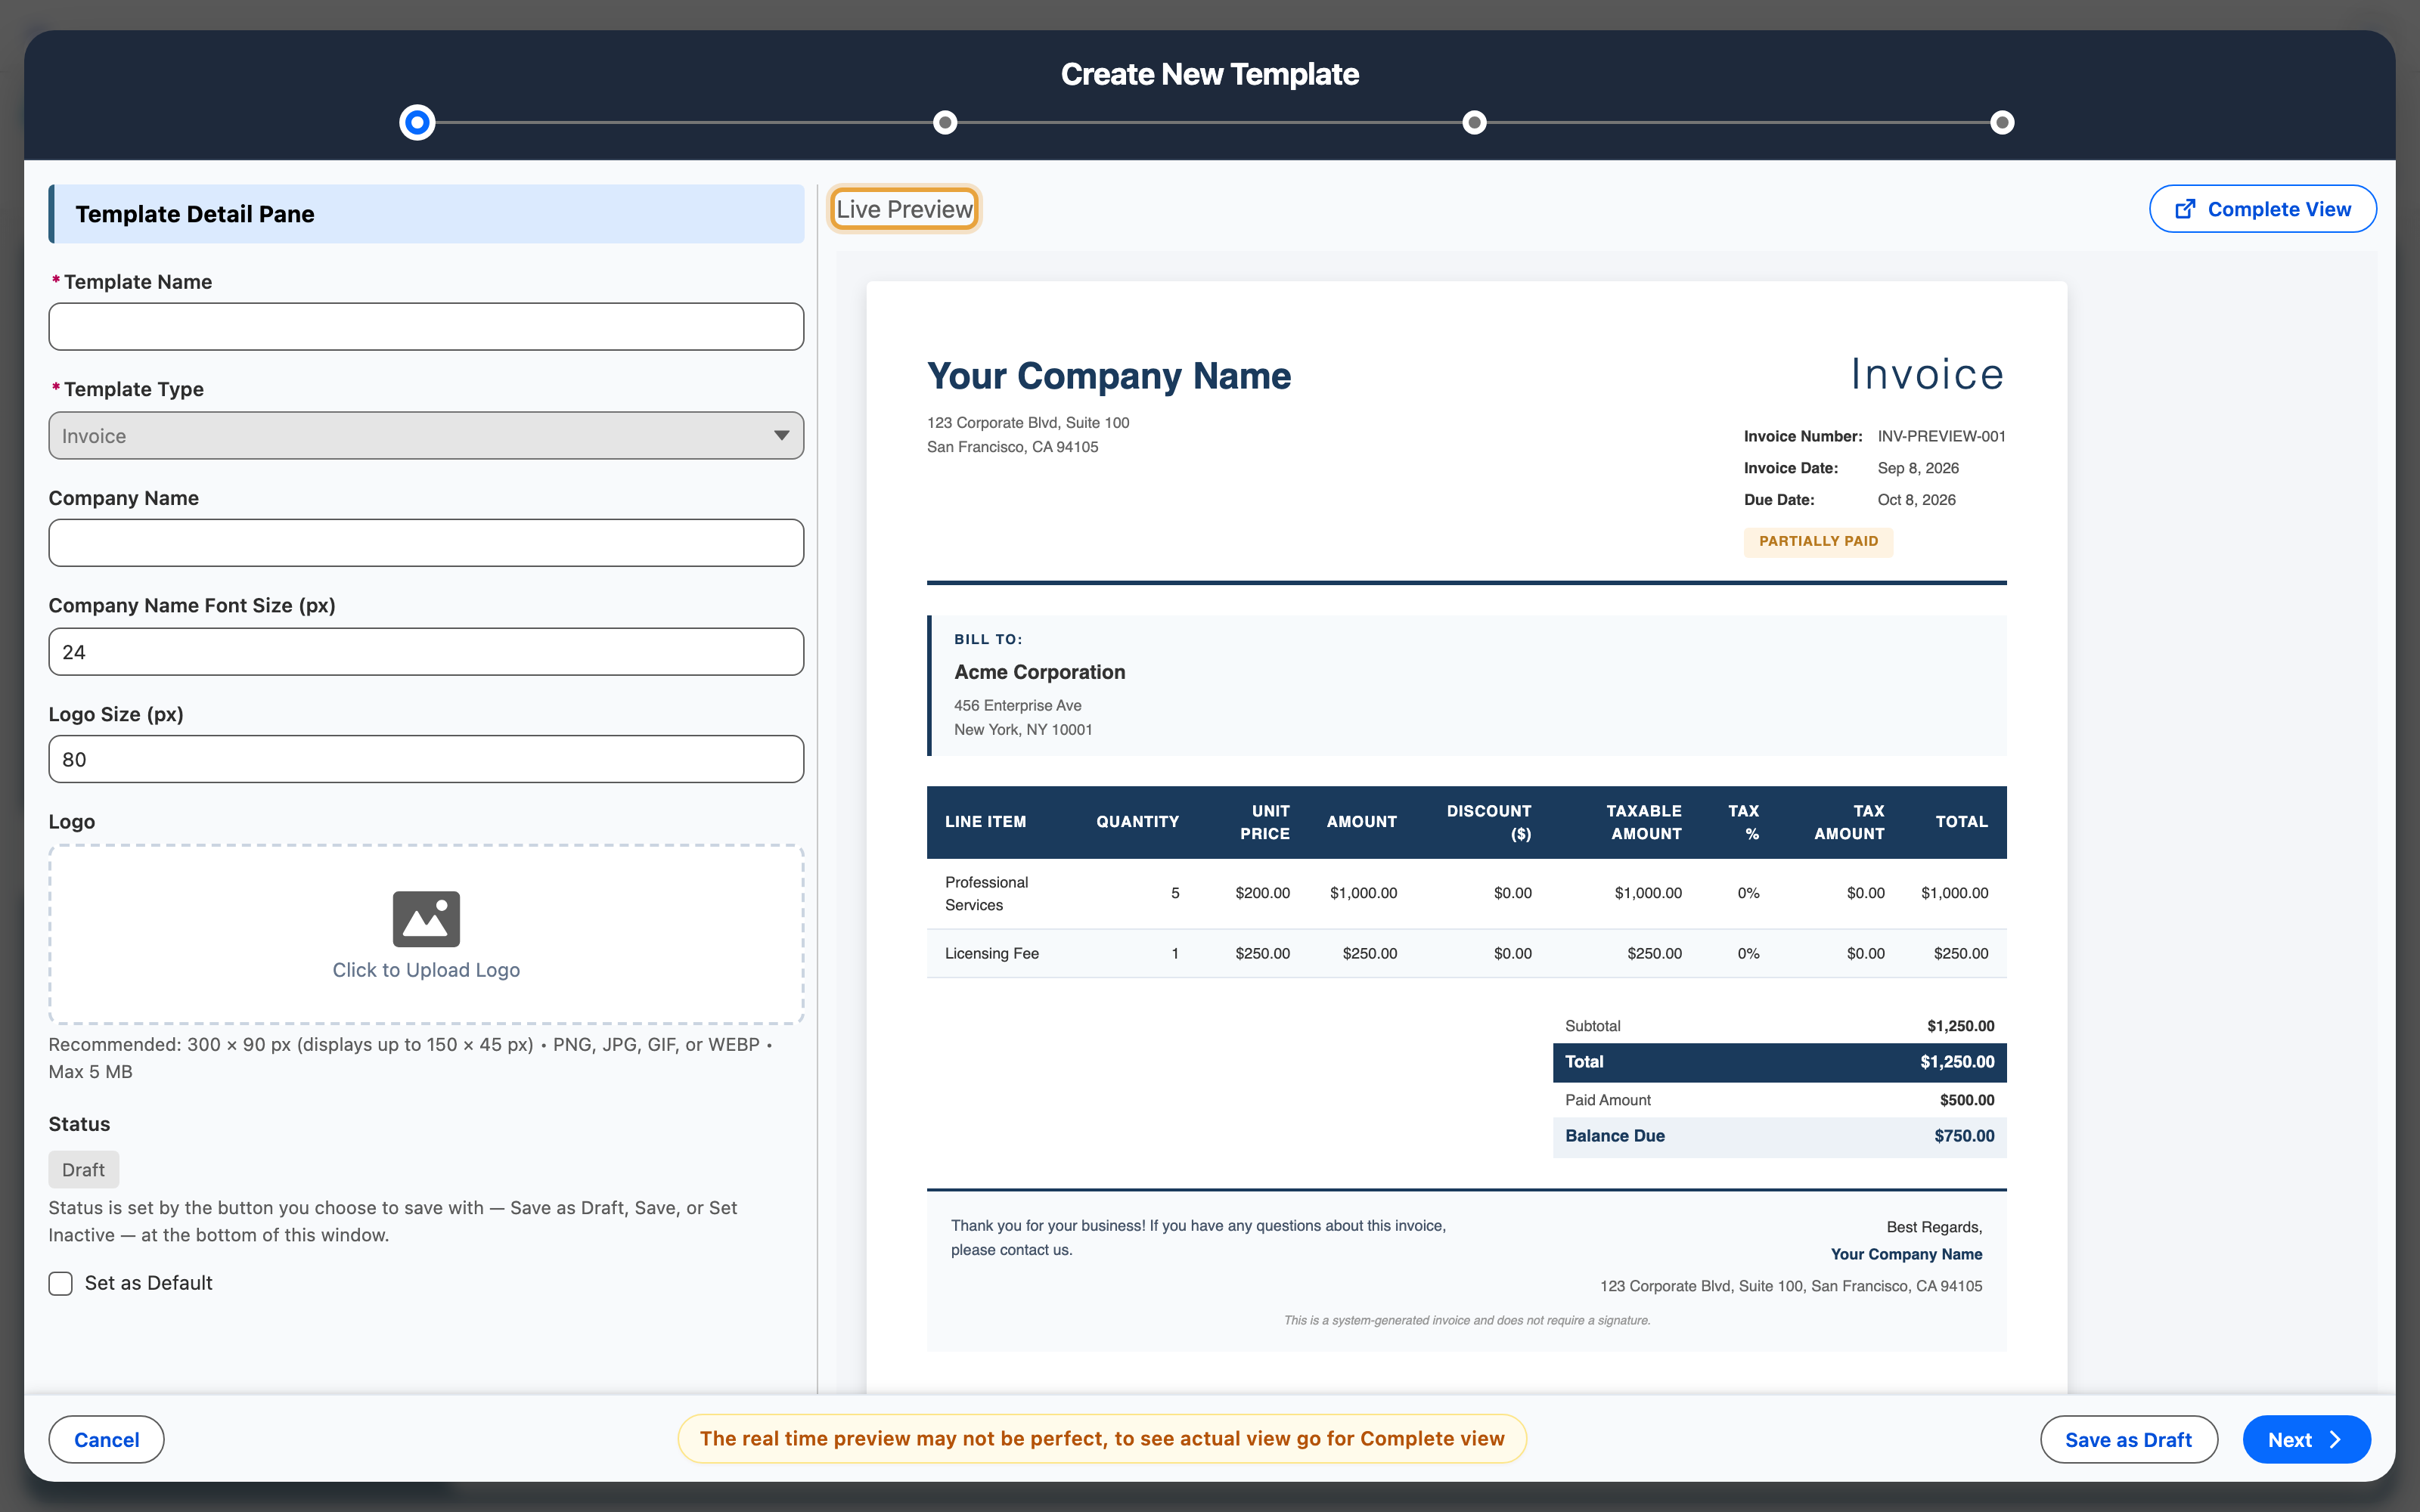2420x1512 pixels.
Task: Click the Subtotal value $1,250.00
Action: (x=1960, y=1026)
